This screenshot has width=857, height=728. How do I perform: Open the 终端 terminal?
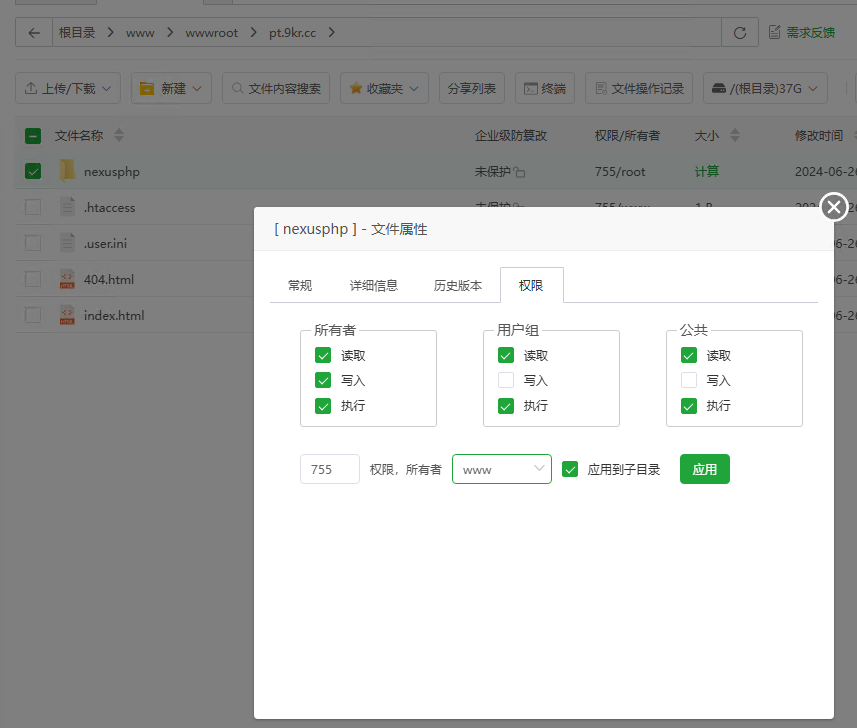pos(545,88)
